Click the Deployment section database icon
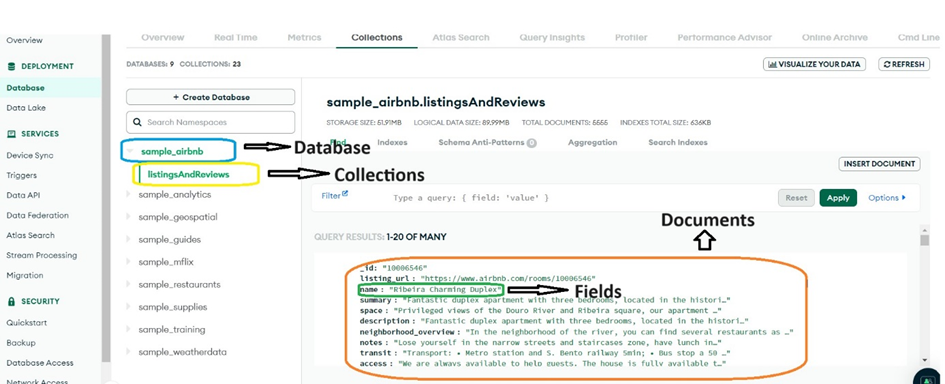The height and width of the screenshot is (384, 945). tap(11, 66)
